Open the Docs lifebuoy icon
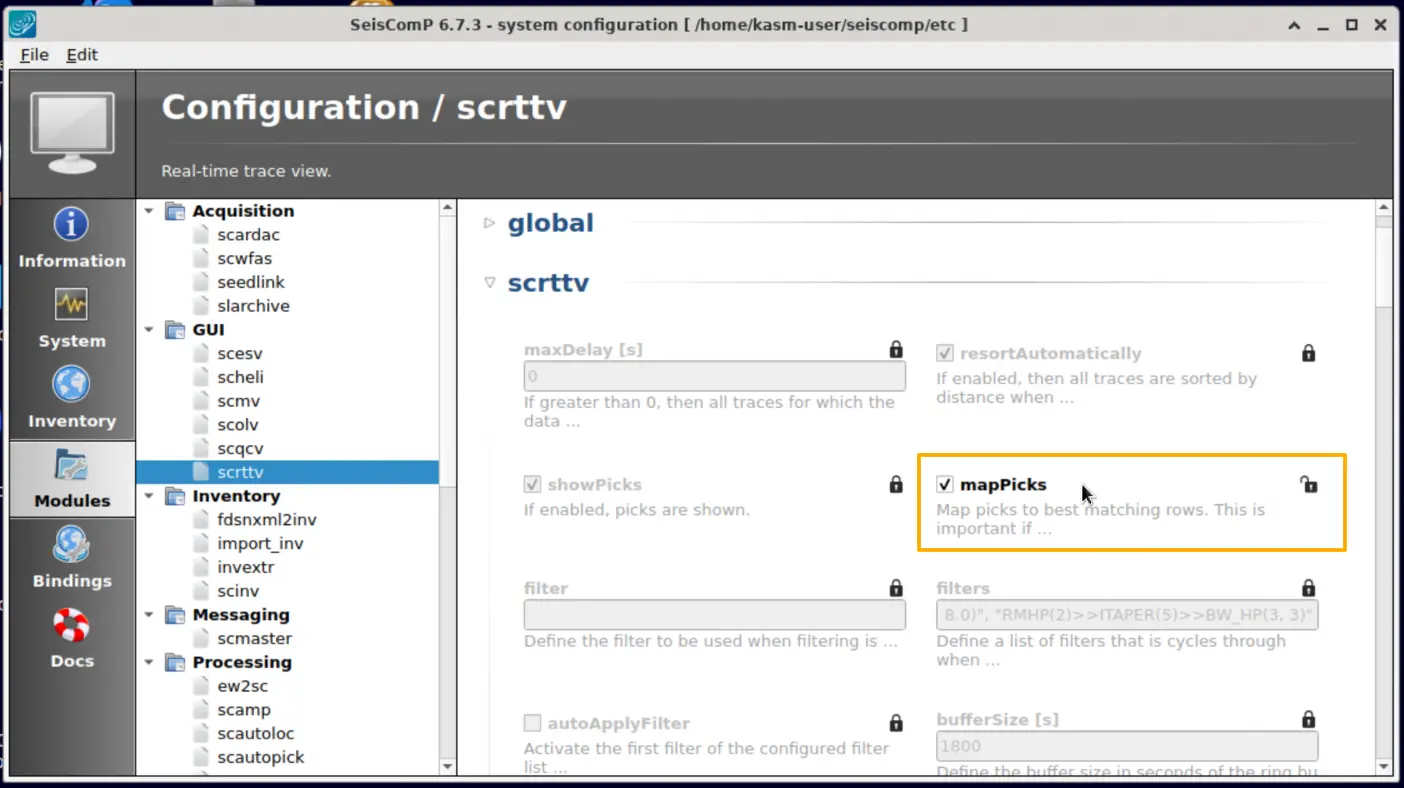This screenshot has width=1404, height=788. click(71, 625)
